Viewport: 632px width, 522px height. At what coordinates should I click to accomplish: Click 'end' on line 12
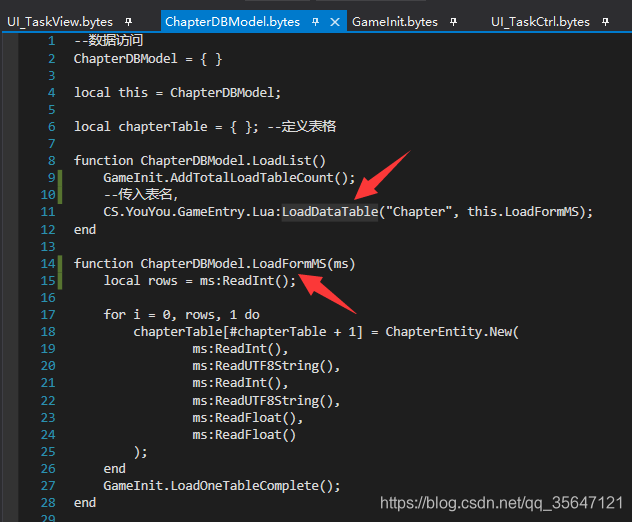[85, 230]
